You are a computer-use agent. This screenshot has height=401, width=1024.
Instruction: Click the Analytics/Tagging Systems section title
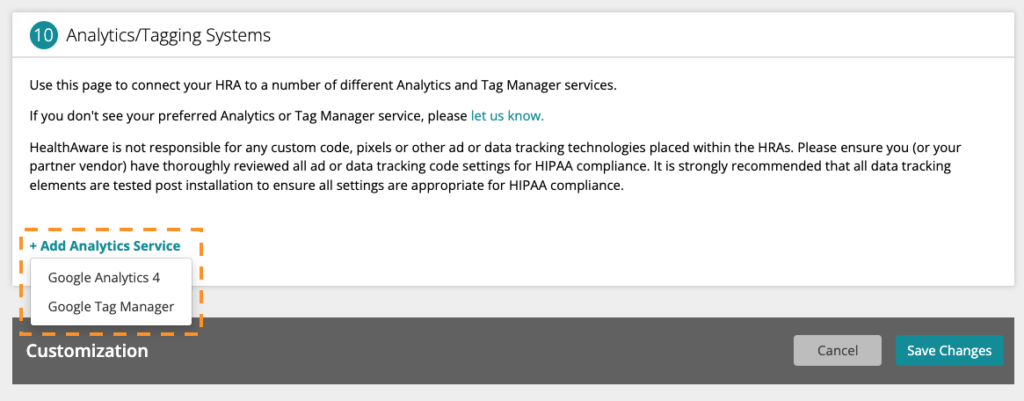168,35
